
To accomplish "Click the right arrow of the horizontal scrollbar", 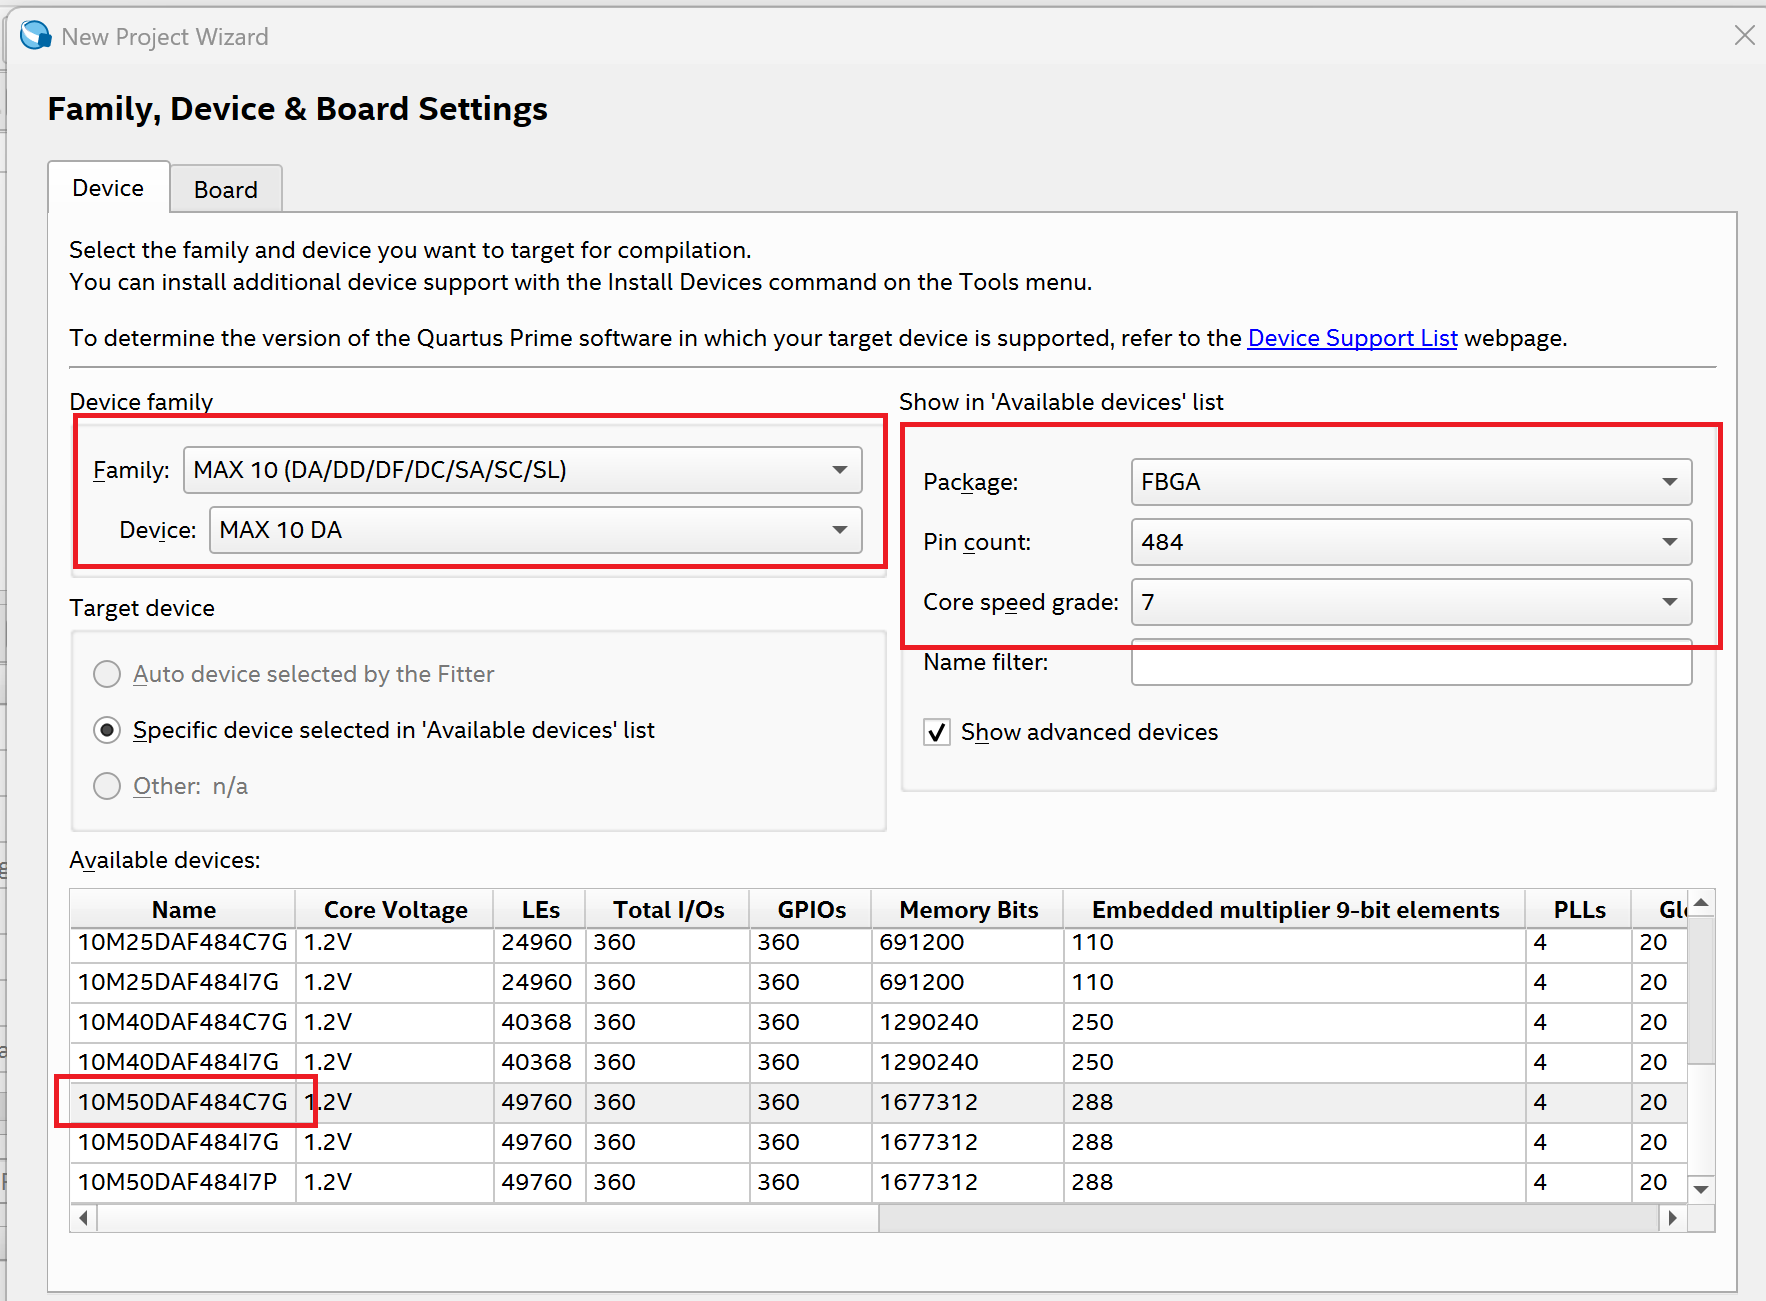I will tap(1672, 1218).
